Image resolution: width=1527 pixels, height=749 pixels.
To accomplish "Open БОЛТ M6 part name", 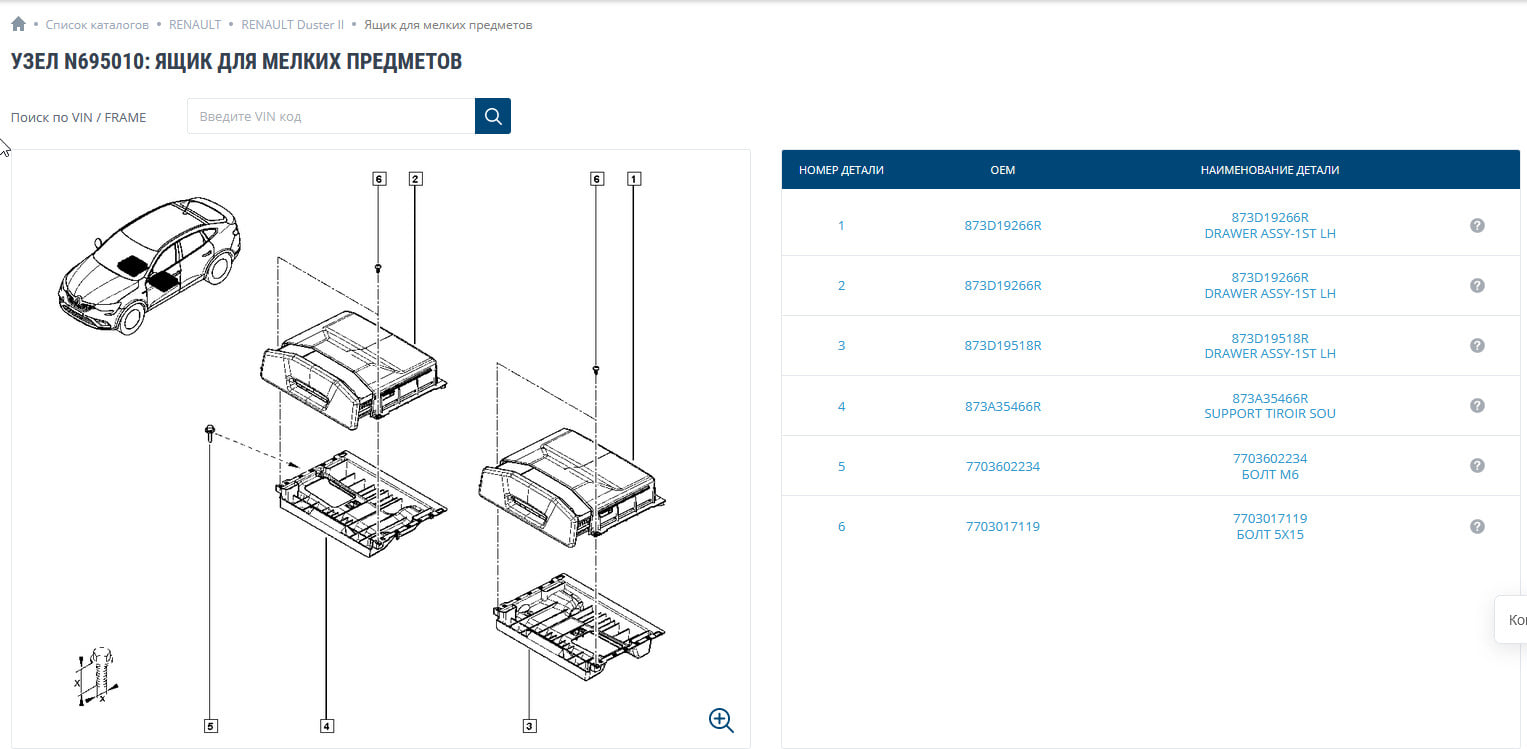I will pos(1270,475).
